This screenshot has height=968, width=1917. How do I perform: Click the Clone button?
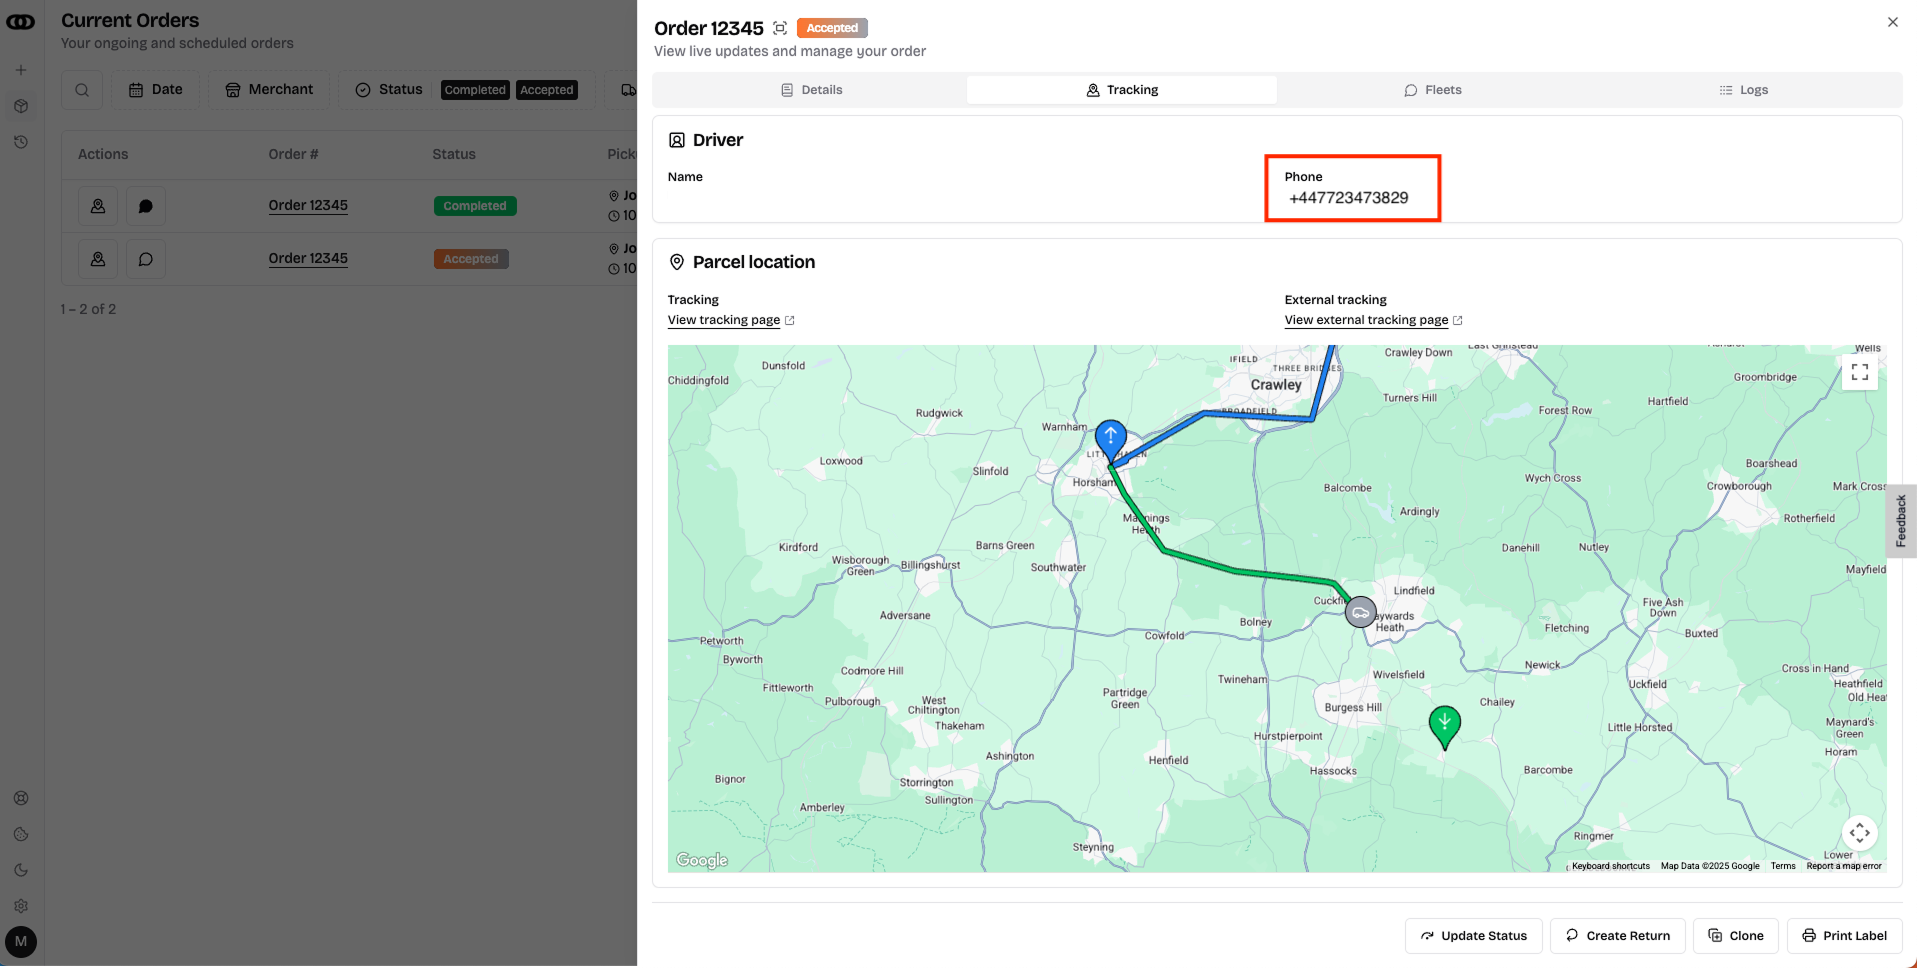coord(1736,936)
